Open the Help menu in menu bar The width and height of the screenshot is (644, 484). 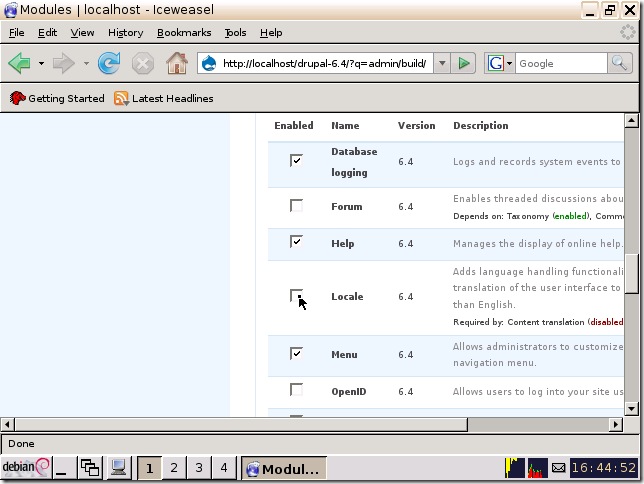(271, 32)
